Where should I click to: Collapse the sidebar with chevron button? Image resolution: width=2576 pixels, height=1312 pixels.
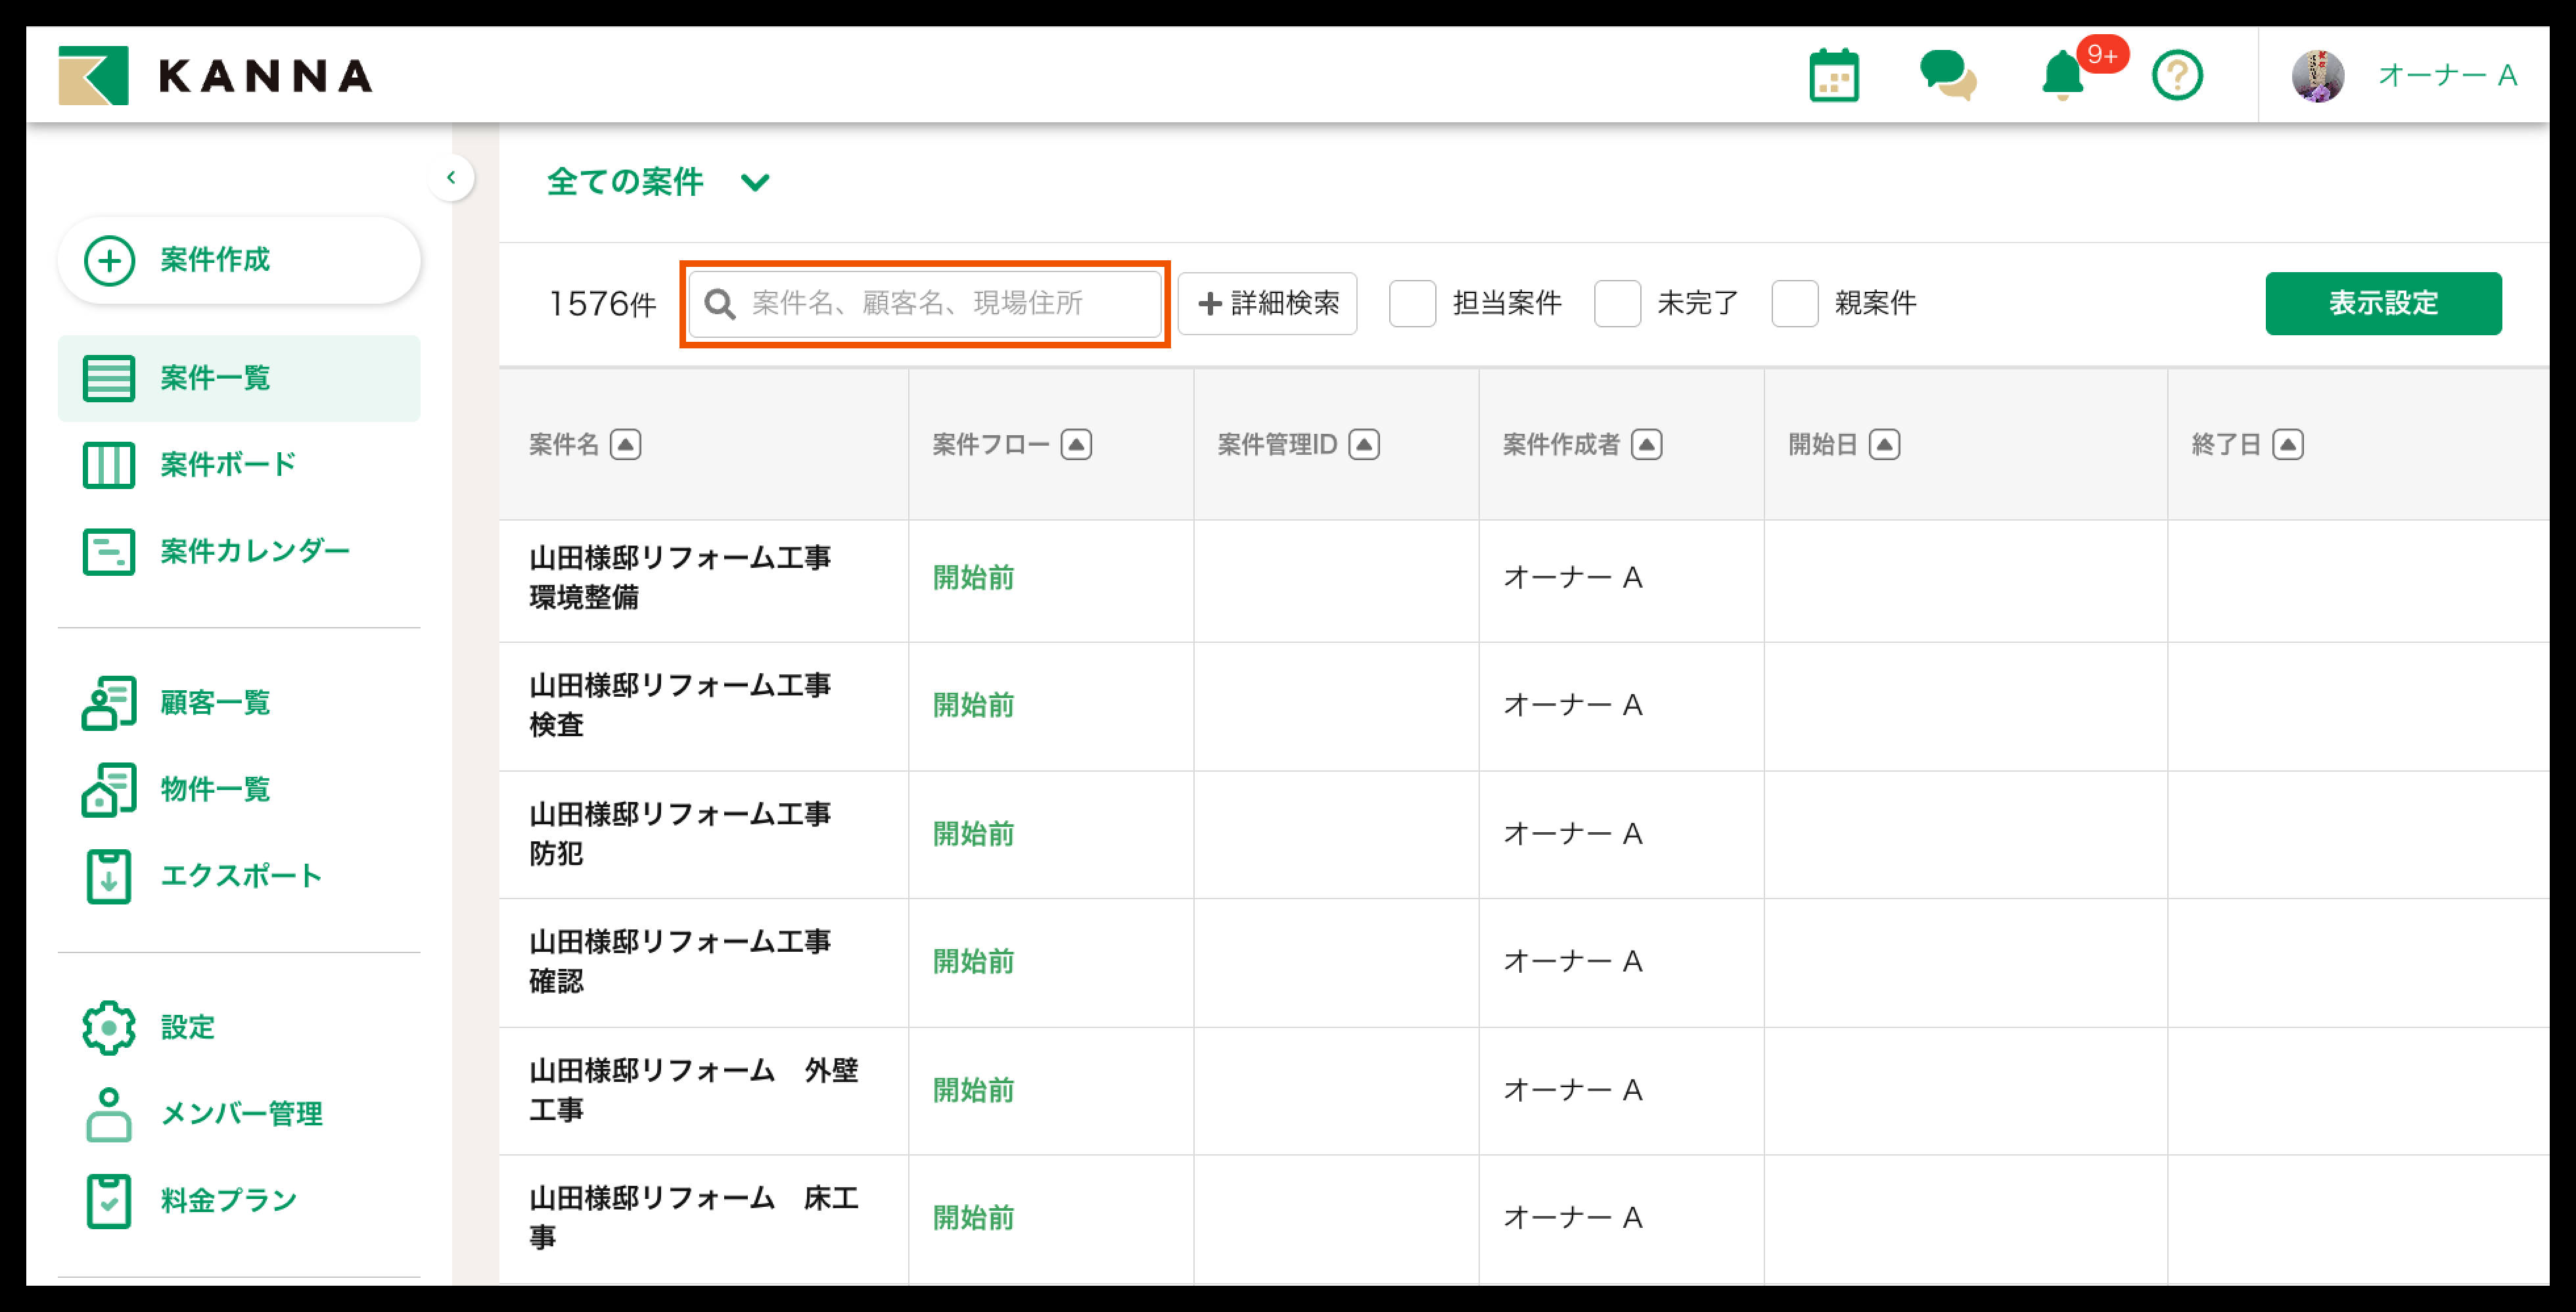click(x=451, y=178)
